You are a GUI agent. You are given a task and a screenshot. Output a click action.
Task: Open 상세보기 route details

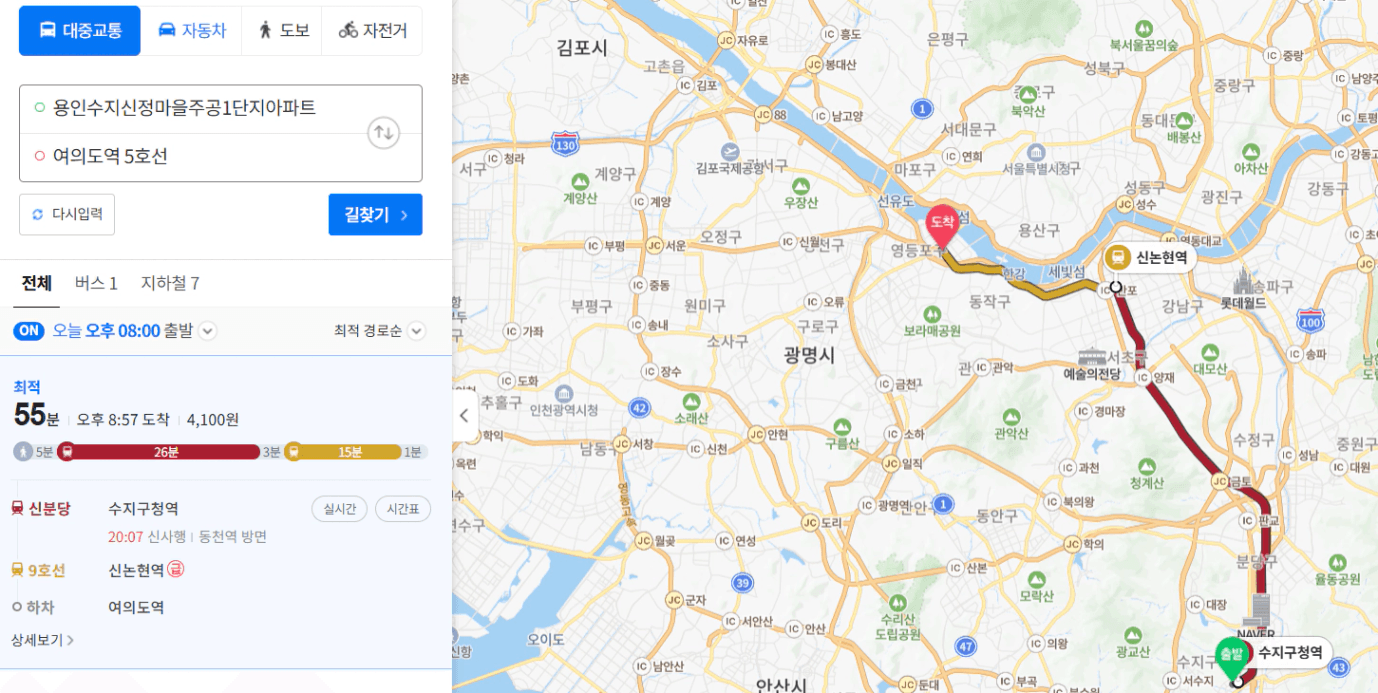pos(42,640)
